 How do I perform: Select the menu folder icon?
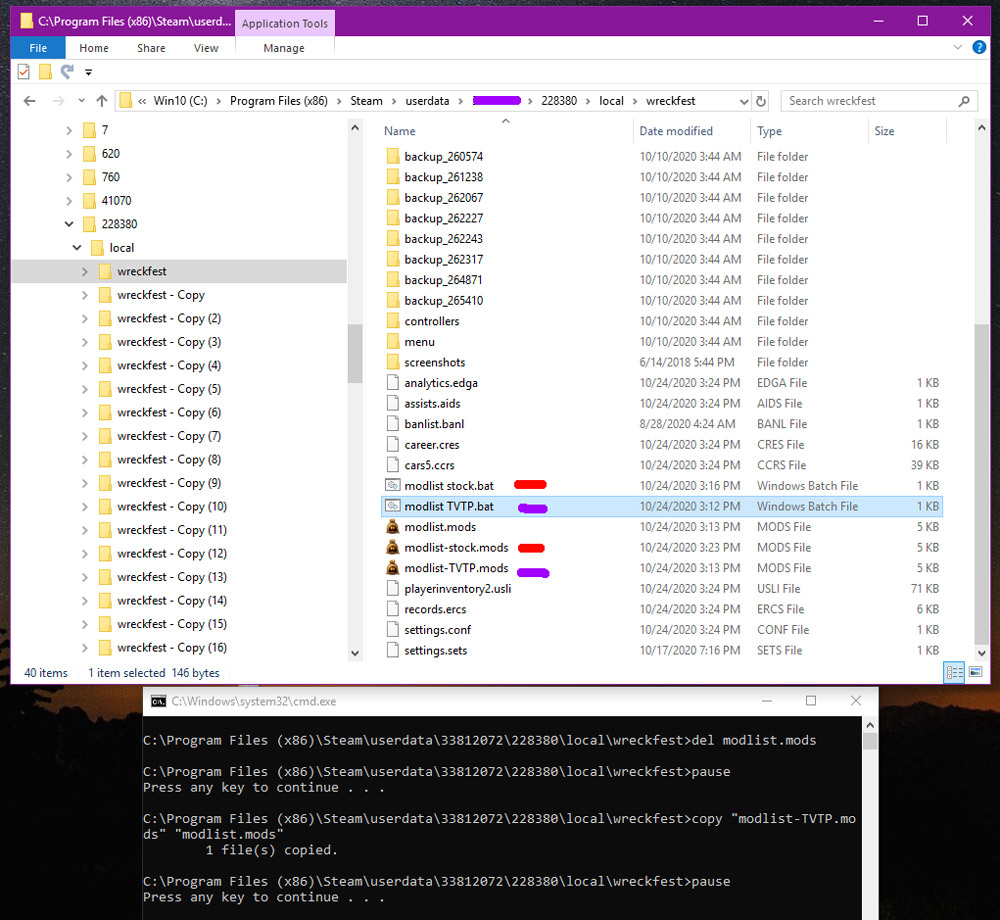tap(393, 342)
